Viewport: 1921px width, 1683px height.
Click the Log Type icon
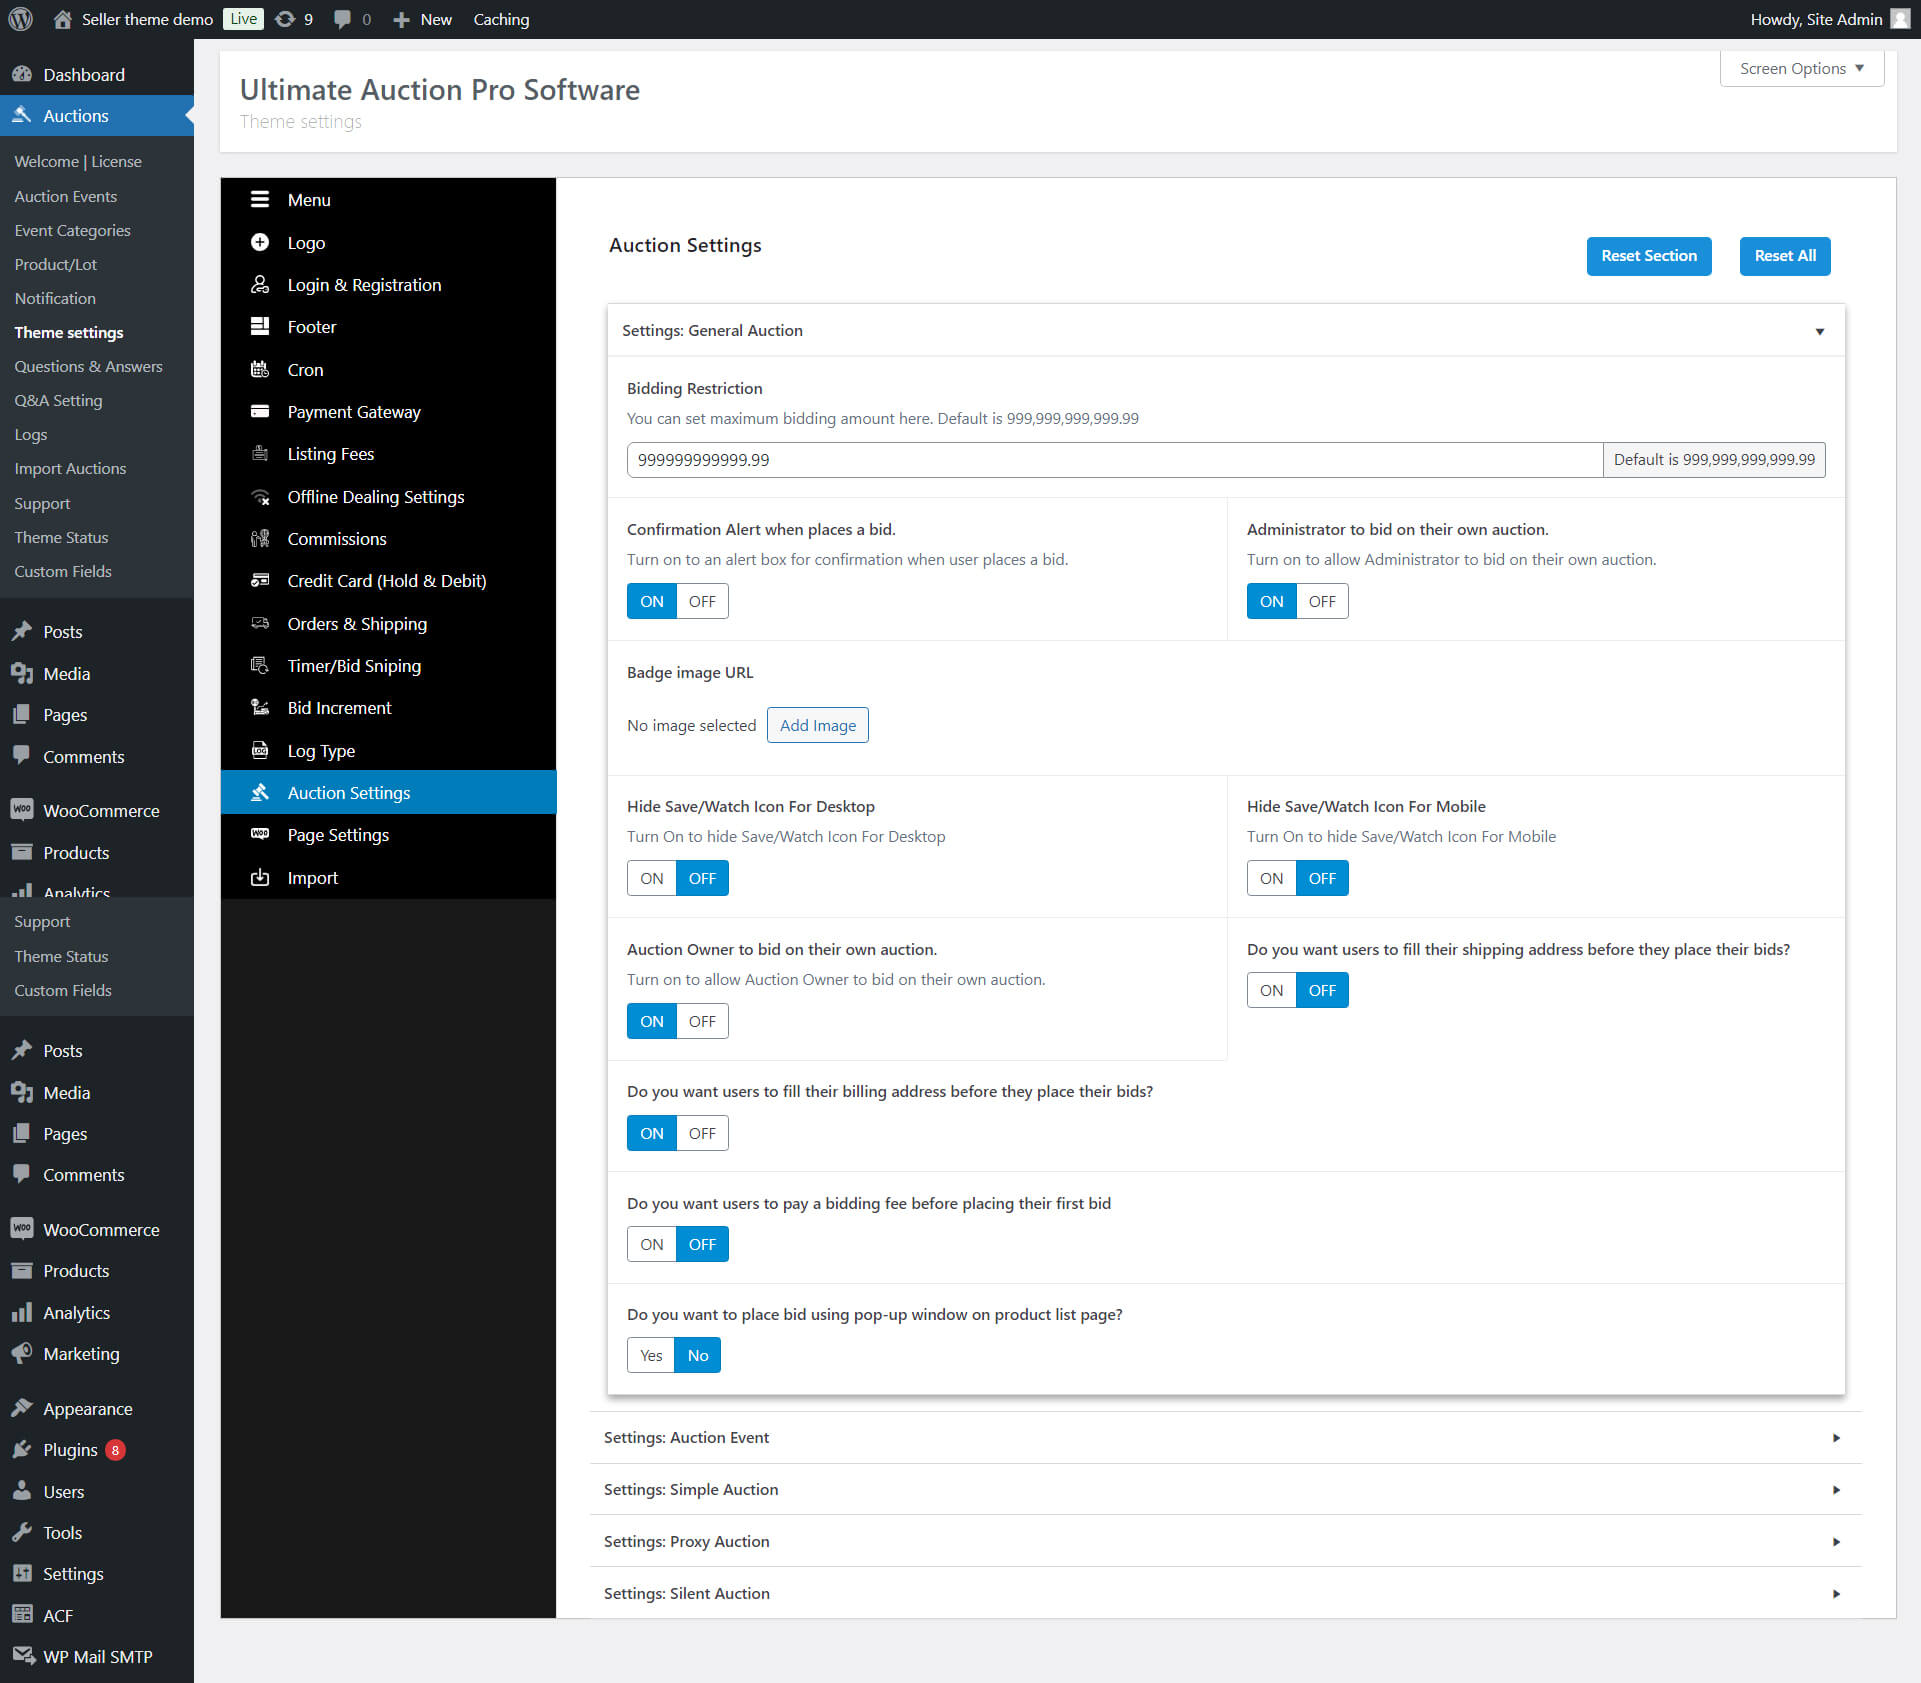[x=260, y=751]
